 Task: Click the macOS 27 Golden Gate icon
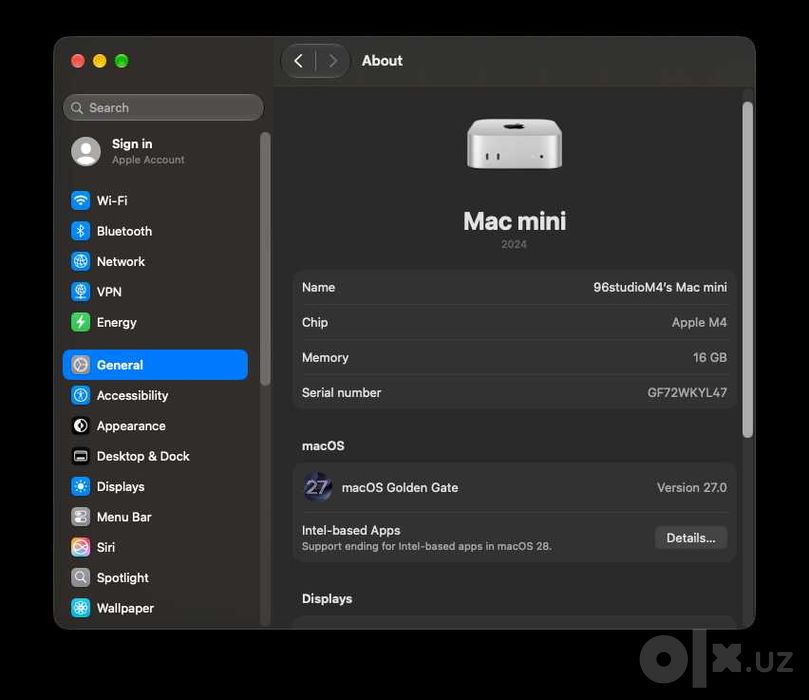tap(317, 487)
